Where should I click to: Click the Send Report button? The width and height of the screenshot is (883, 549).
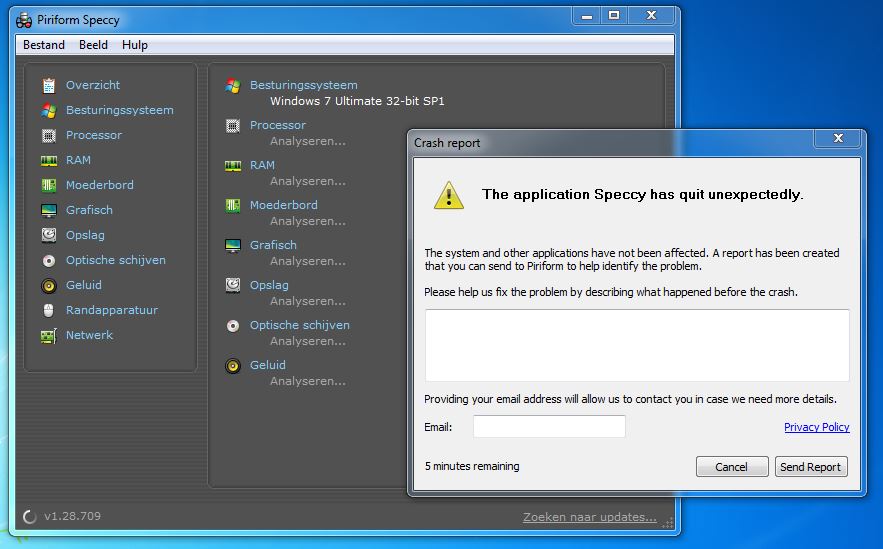click(811, 467)
